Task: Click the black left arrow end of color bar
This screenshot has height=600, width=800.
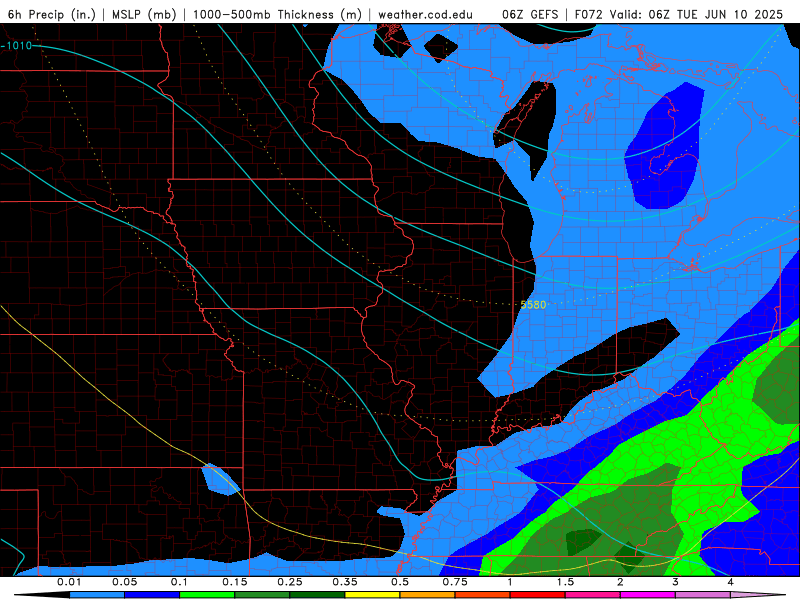Action: pyautogui.click(x=42, y=595)
